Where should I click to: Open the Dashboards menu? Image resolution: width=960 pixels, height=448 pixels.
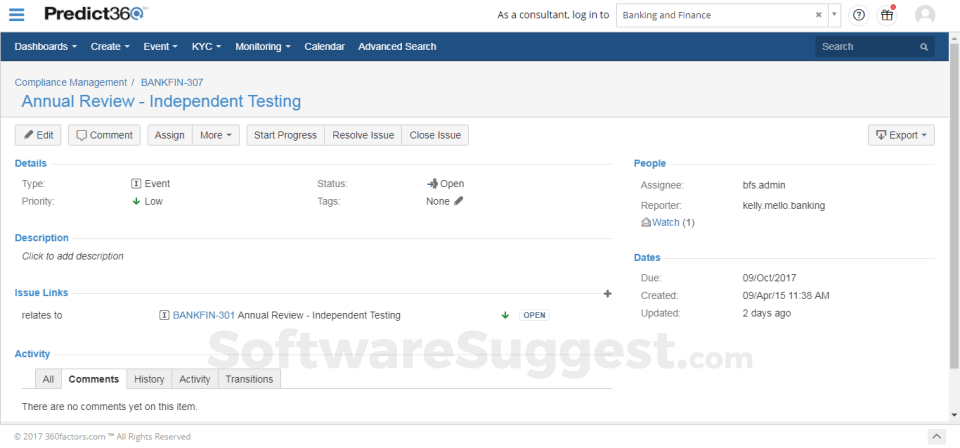coord(46,47)
